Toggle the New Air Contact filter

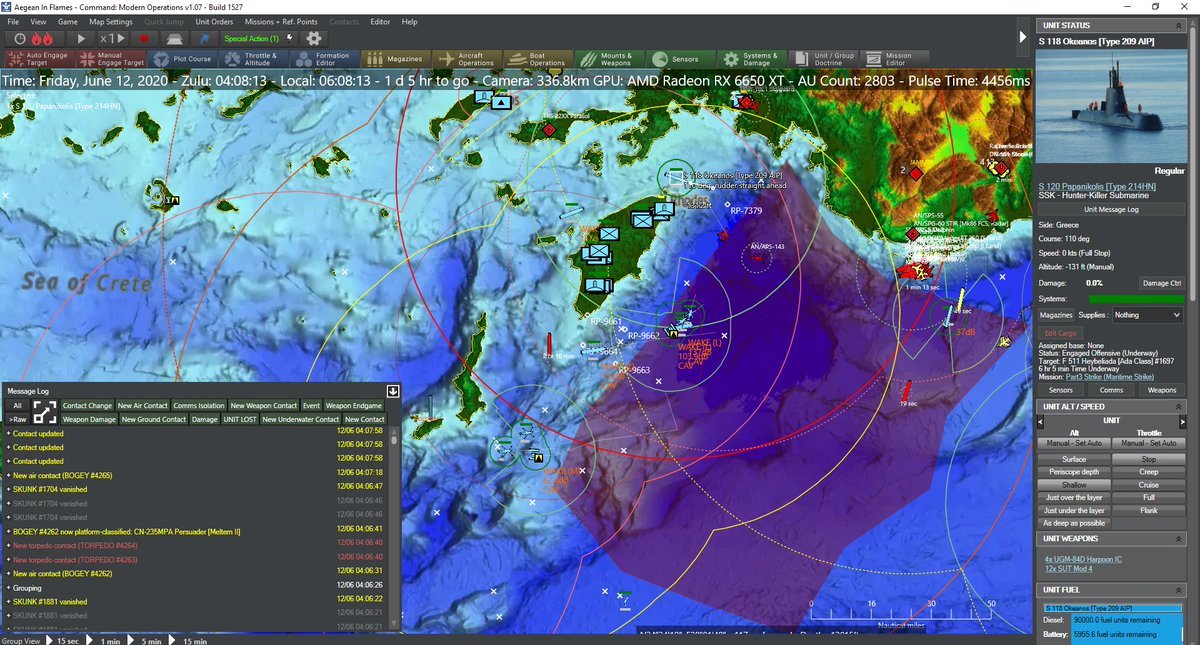tap(142, 405)
